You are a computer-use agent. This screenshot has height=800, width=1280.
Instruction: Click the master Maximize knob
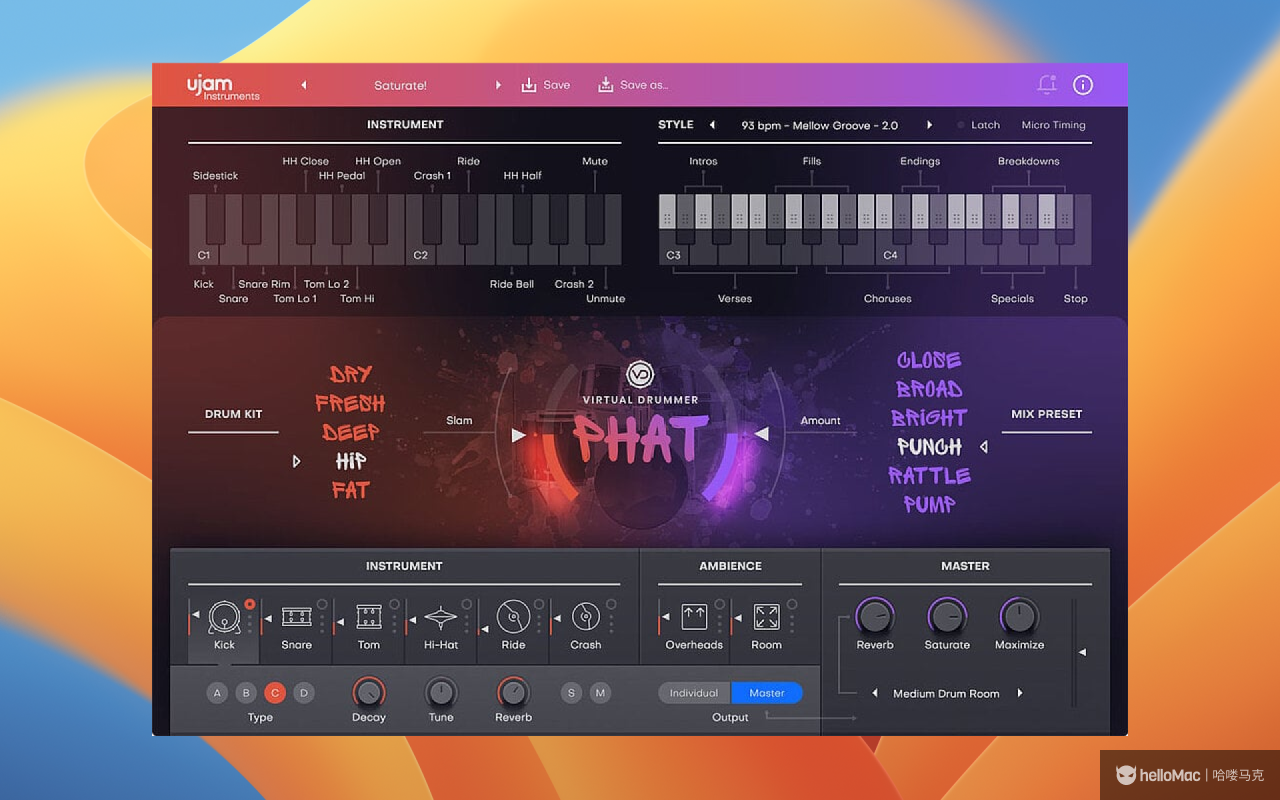click(1019, 616)
